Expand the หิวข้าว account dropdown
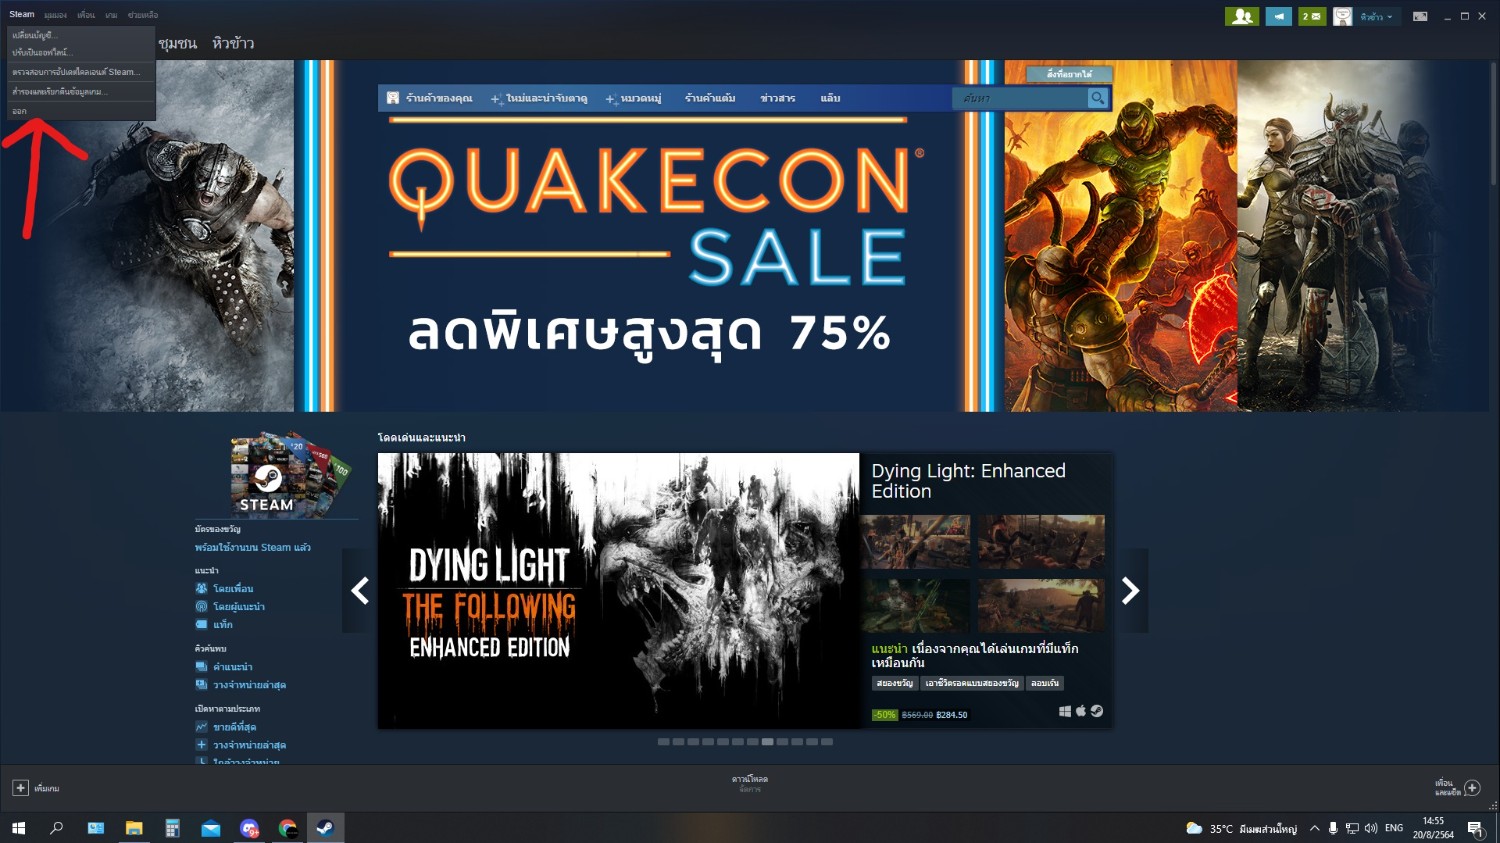 [1376, 17]
